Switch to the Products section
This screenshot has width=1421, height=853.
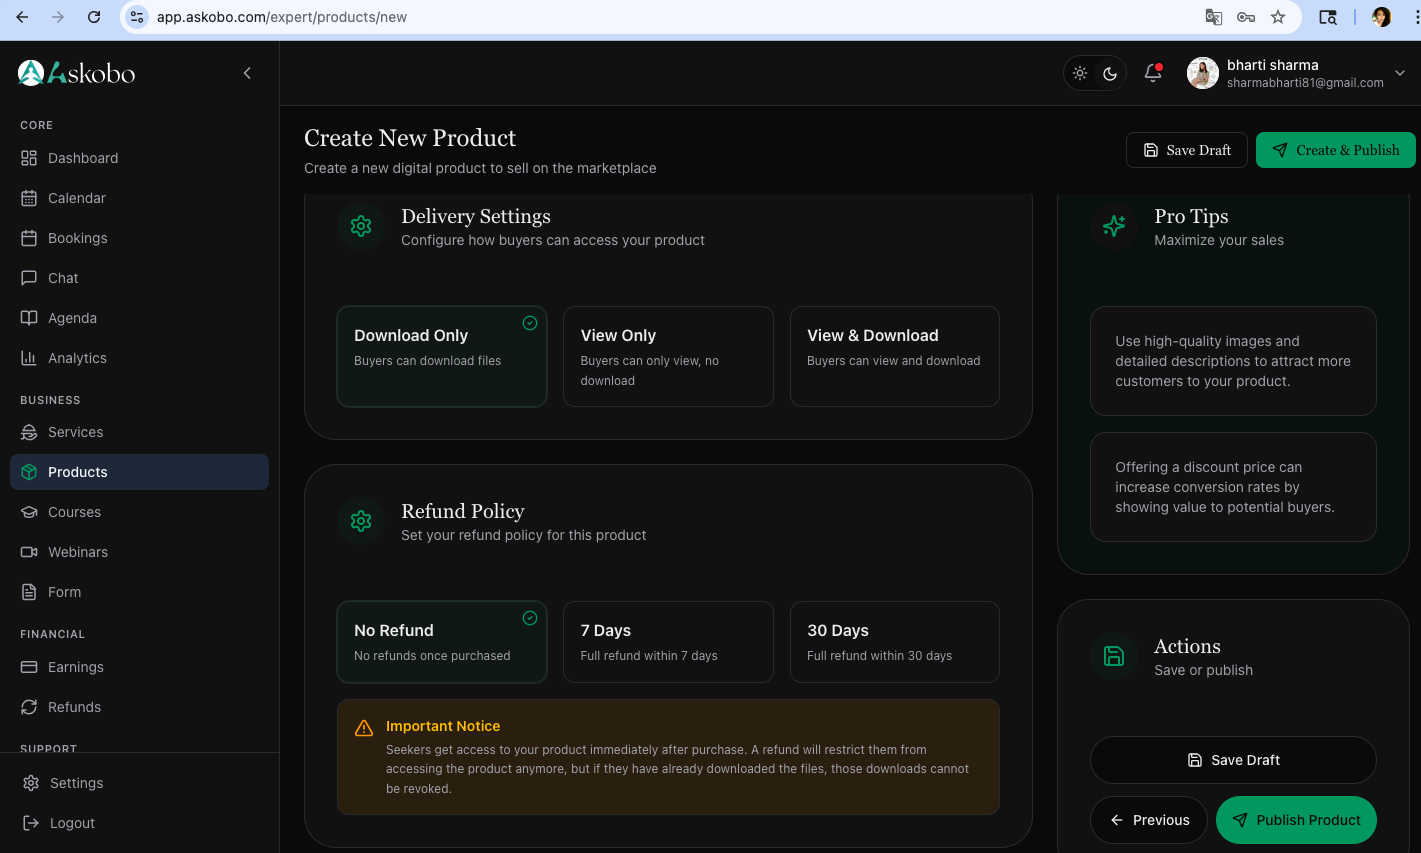(x=79, y=472)
